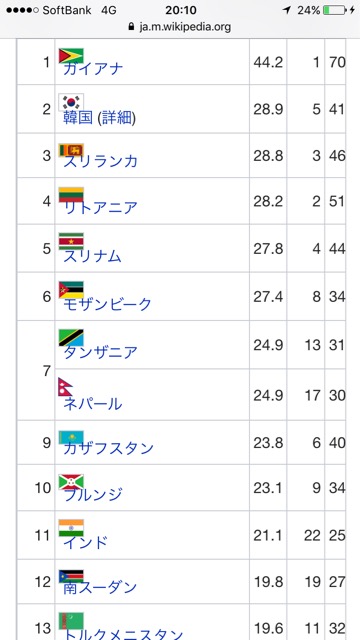Open the カザフスタン link

[108, 448]
